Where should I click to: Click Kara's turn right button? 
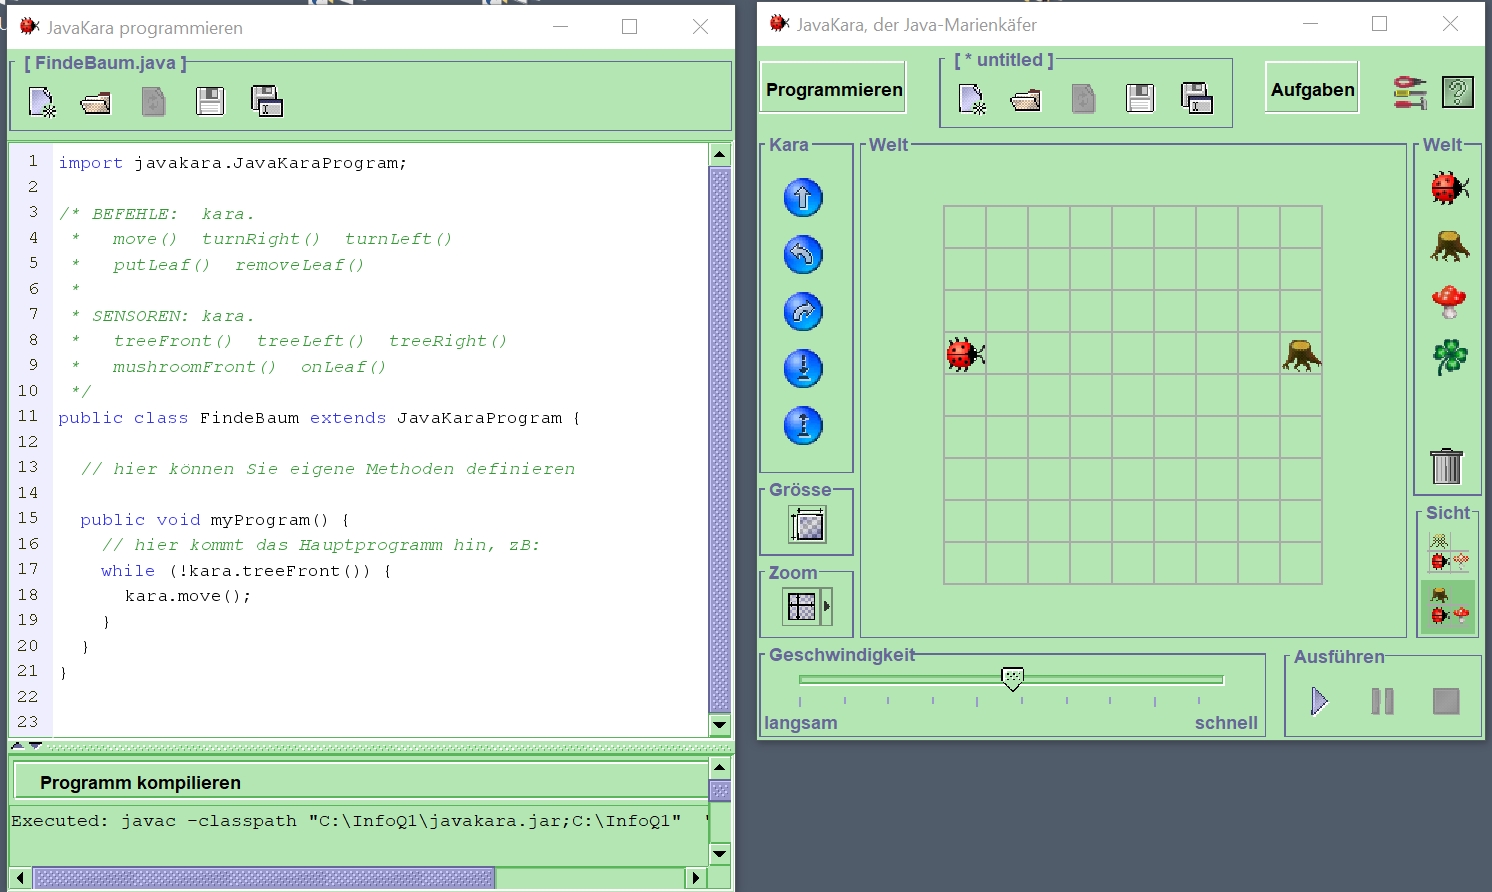(803, 312)
